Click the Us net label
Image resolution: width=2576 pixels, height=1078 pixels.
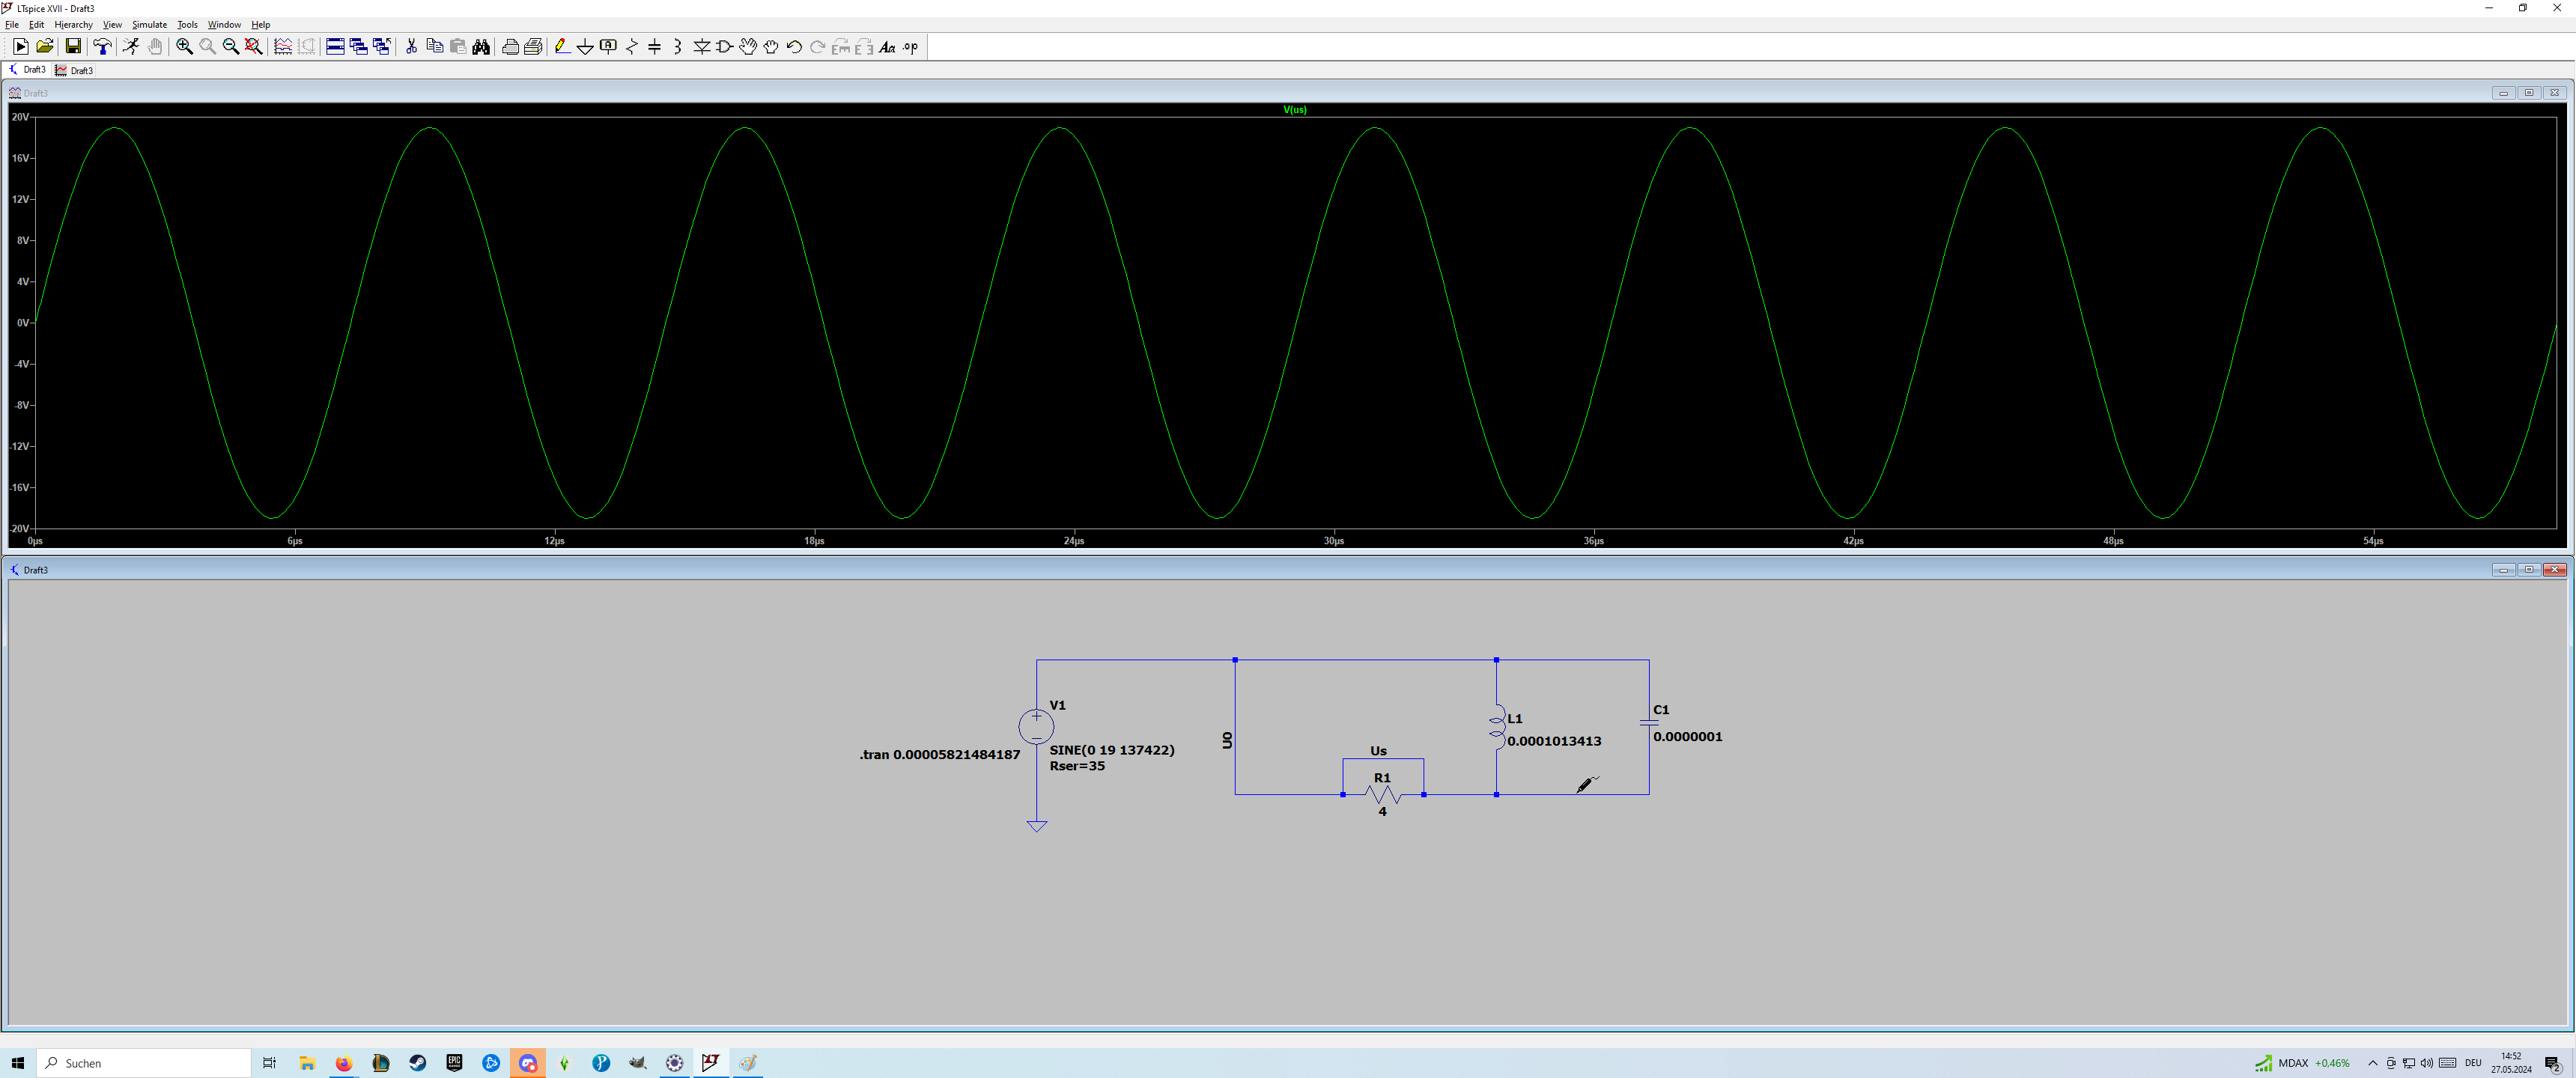click(1378, 751)
